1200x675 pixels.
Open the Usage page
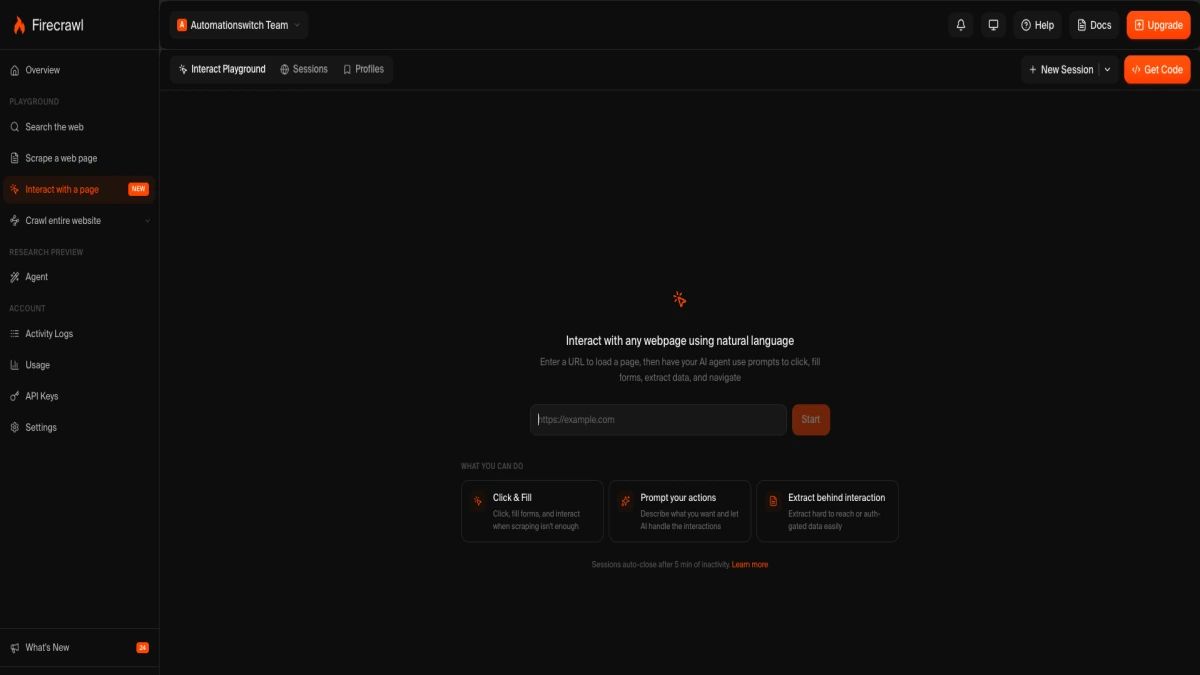tap(37, 364)
